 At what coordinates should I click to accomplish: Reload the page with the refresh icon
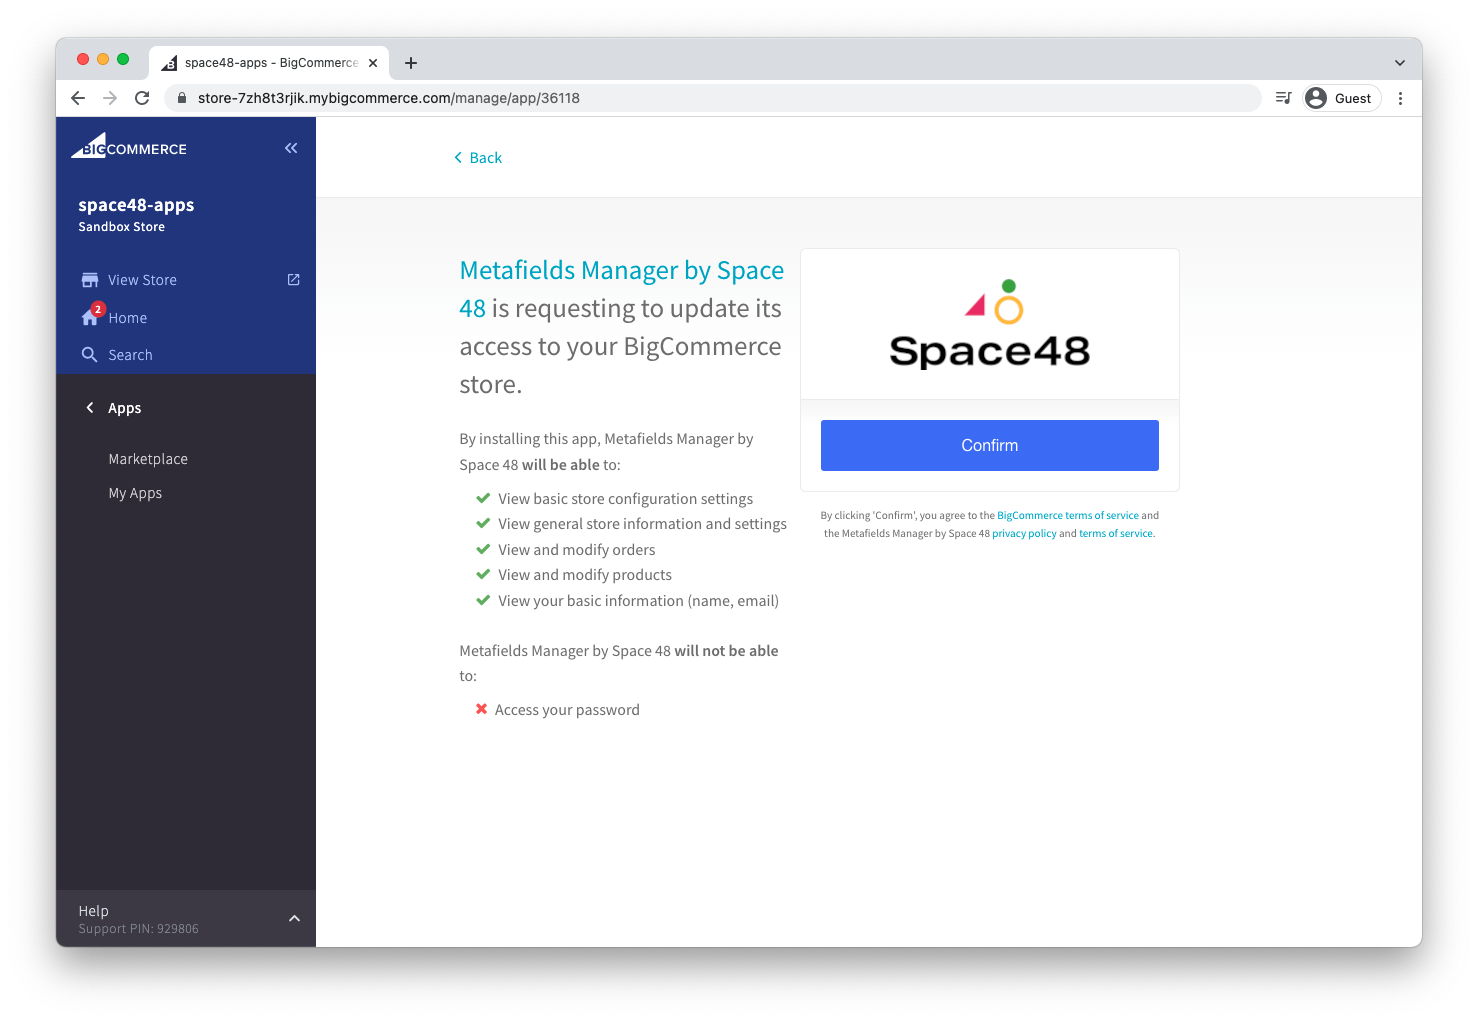point(142,98)
